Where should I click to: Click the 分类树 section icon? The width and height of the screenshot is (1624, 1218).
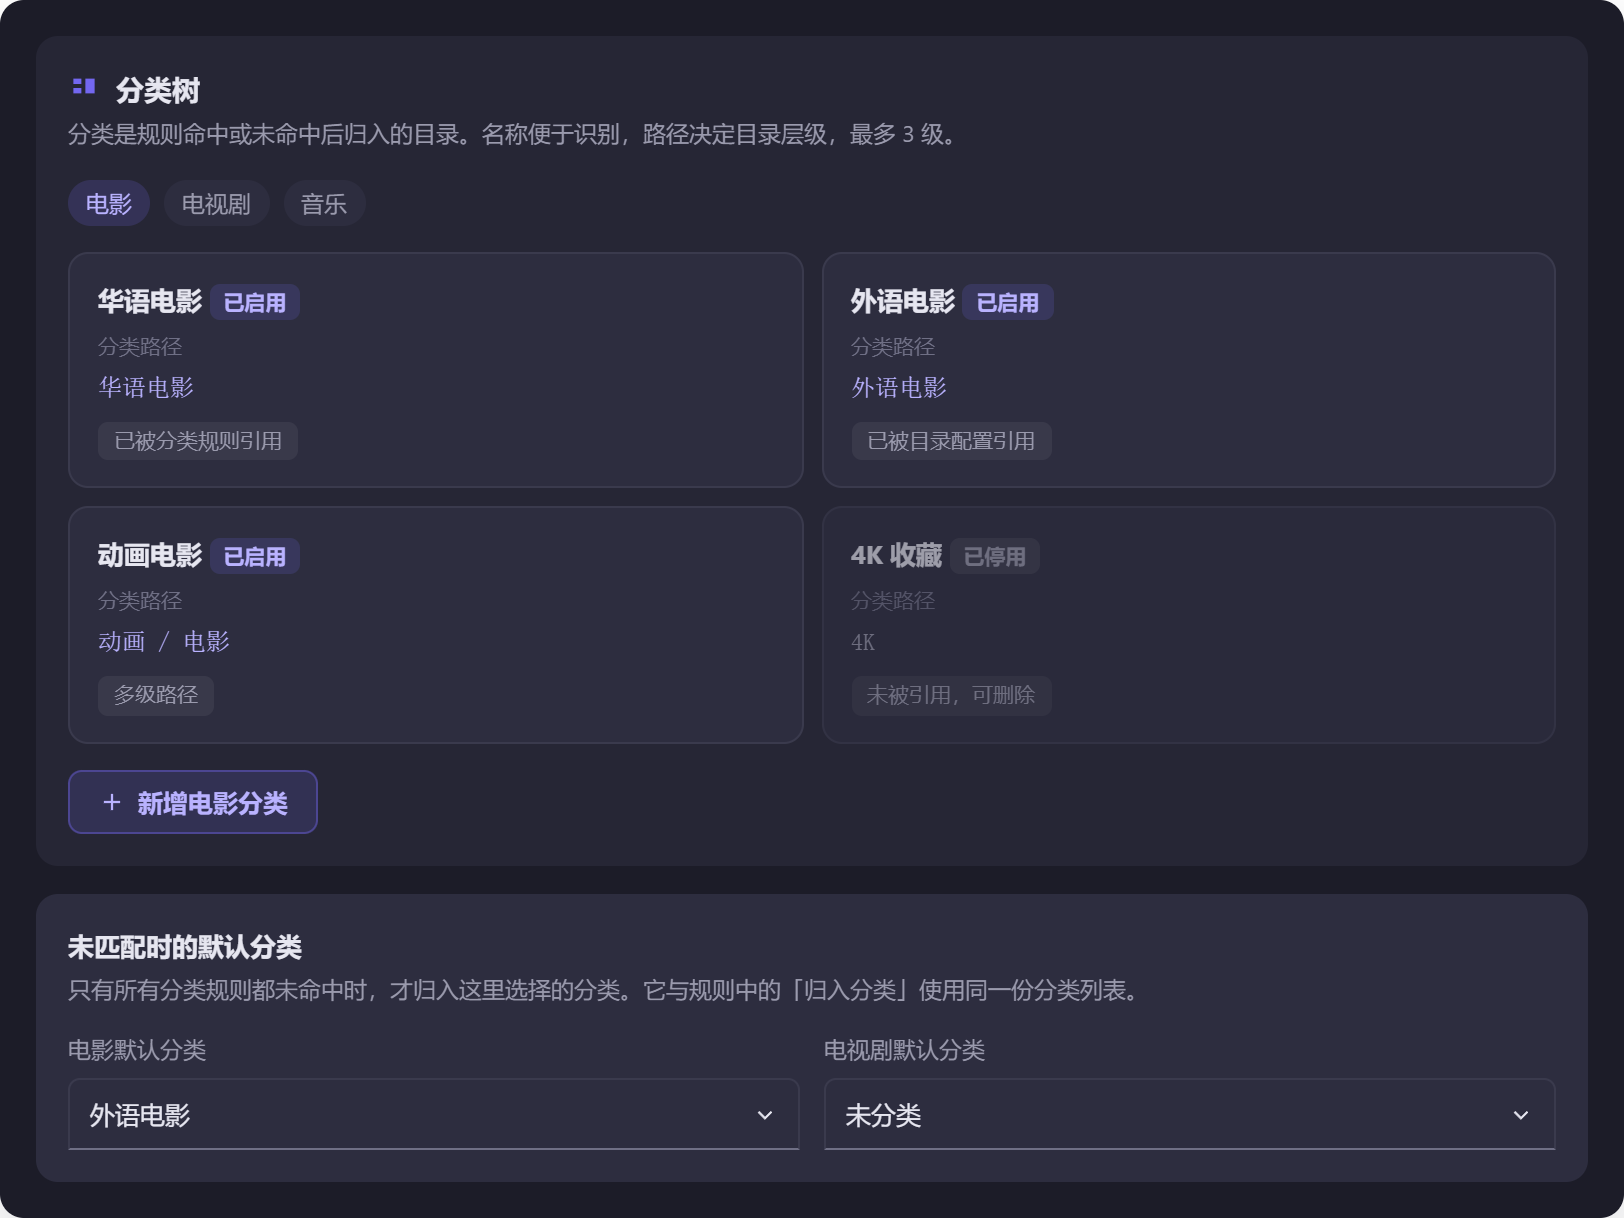(x=84, y=88)
